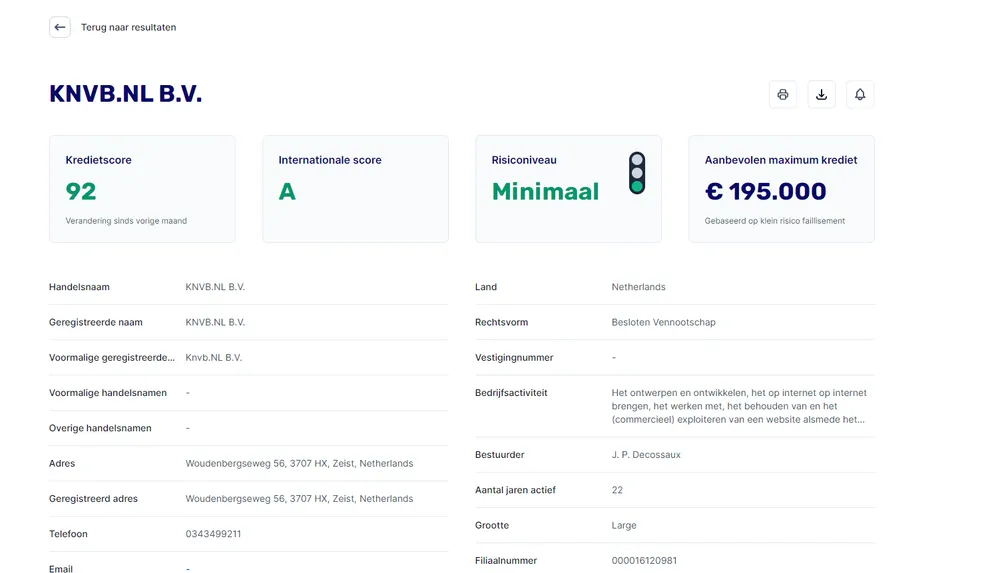Screen dimensions: 1000x573
Task: Download the company report
Action: coord(821,95)
